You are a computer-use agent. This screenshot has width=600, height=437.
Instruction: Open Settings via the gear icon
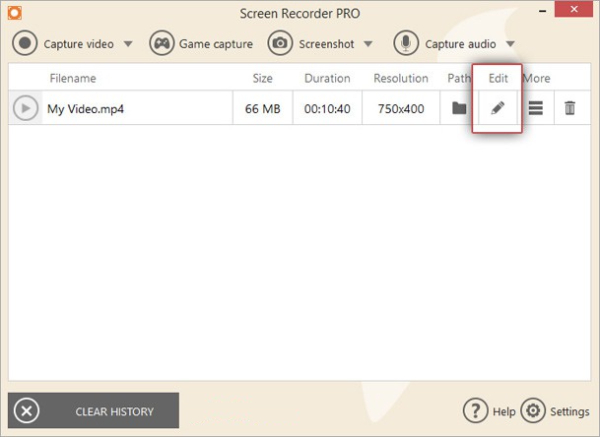tap(533, 411)
